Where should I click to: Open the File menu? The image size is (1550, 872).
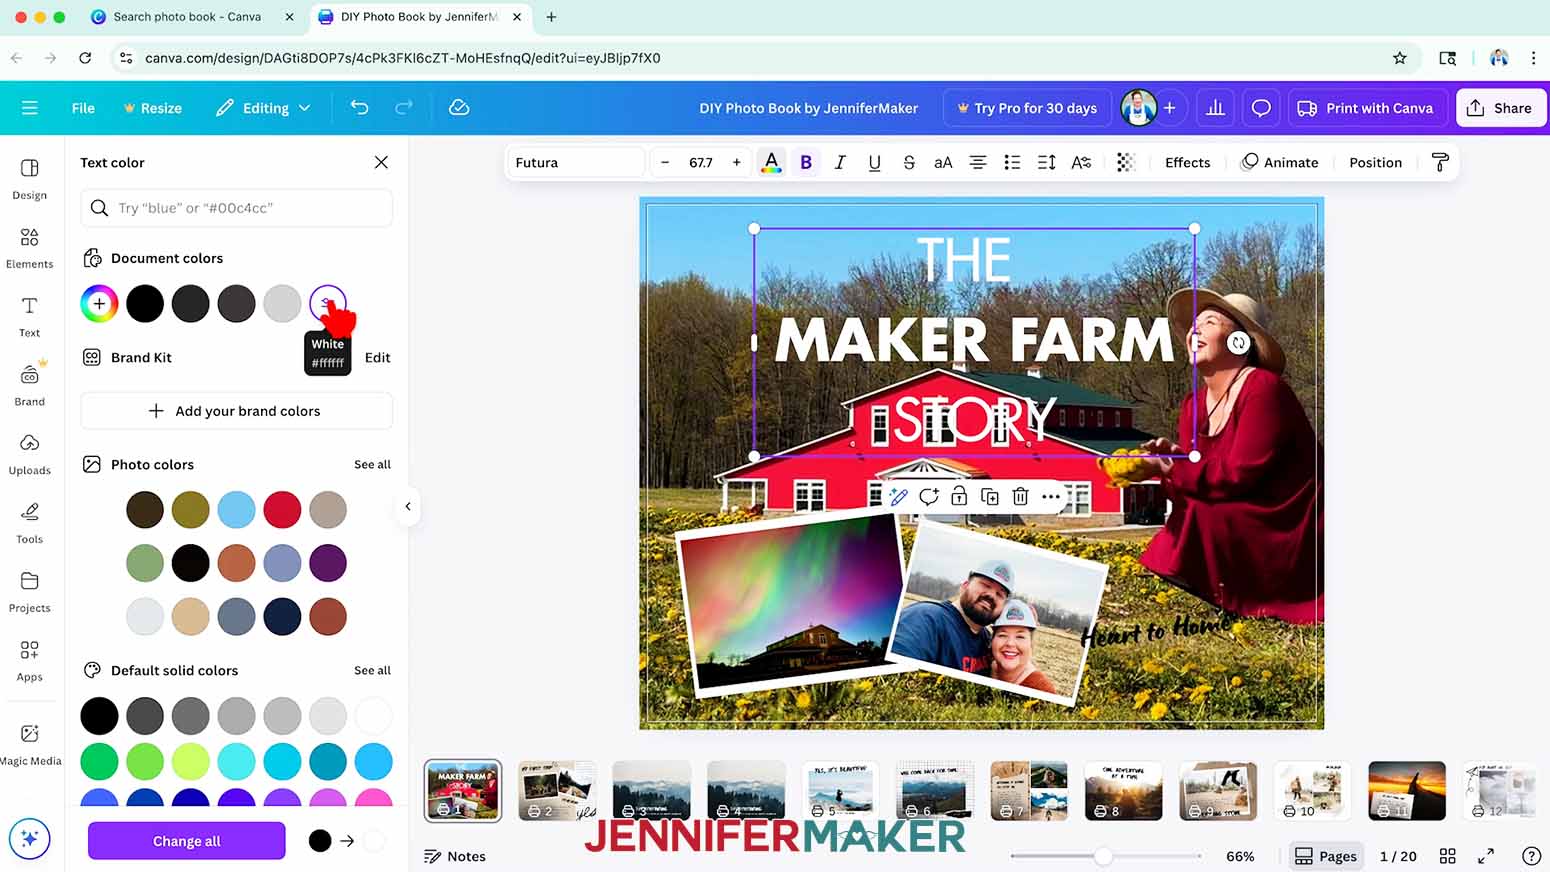coord(83,108)
